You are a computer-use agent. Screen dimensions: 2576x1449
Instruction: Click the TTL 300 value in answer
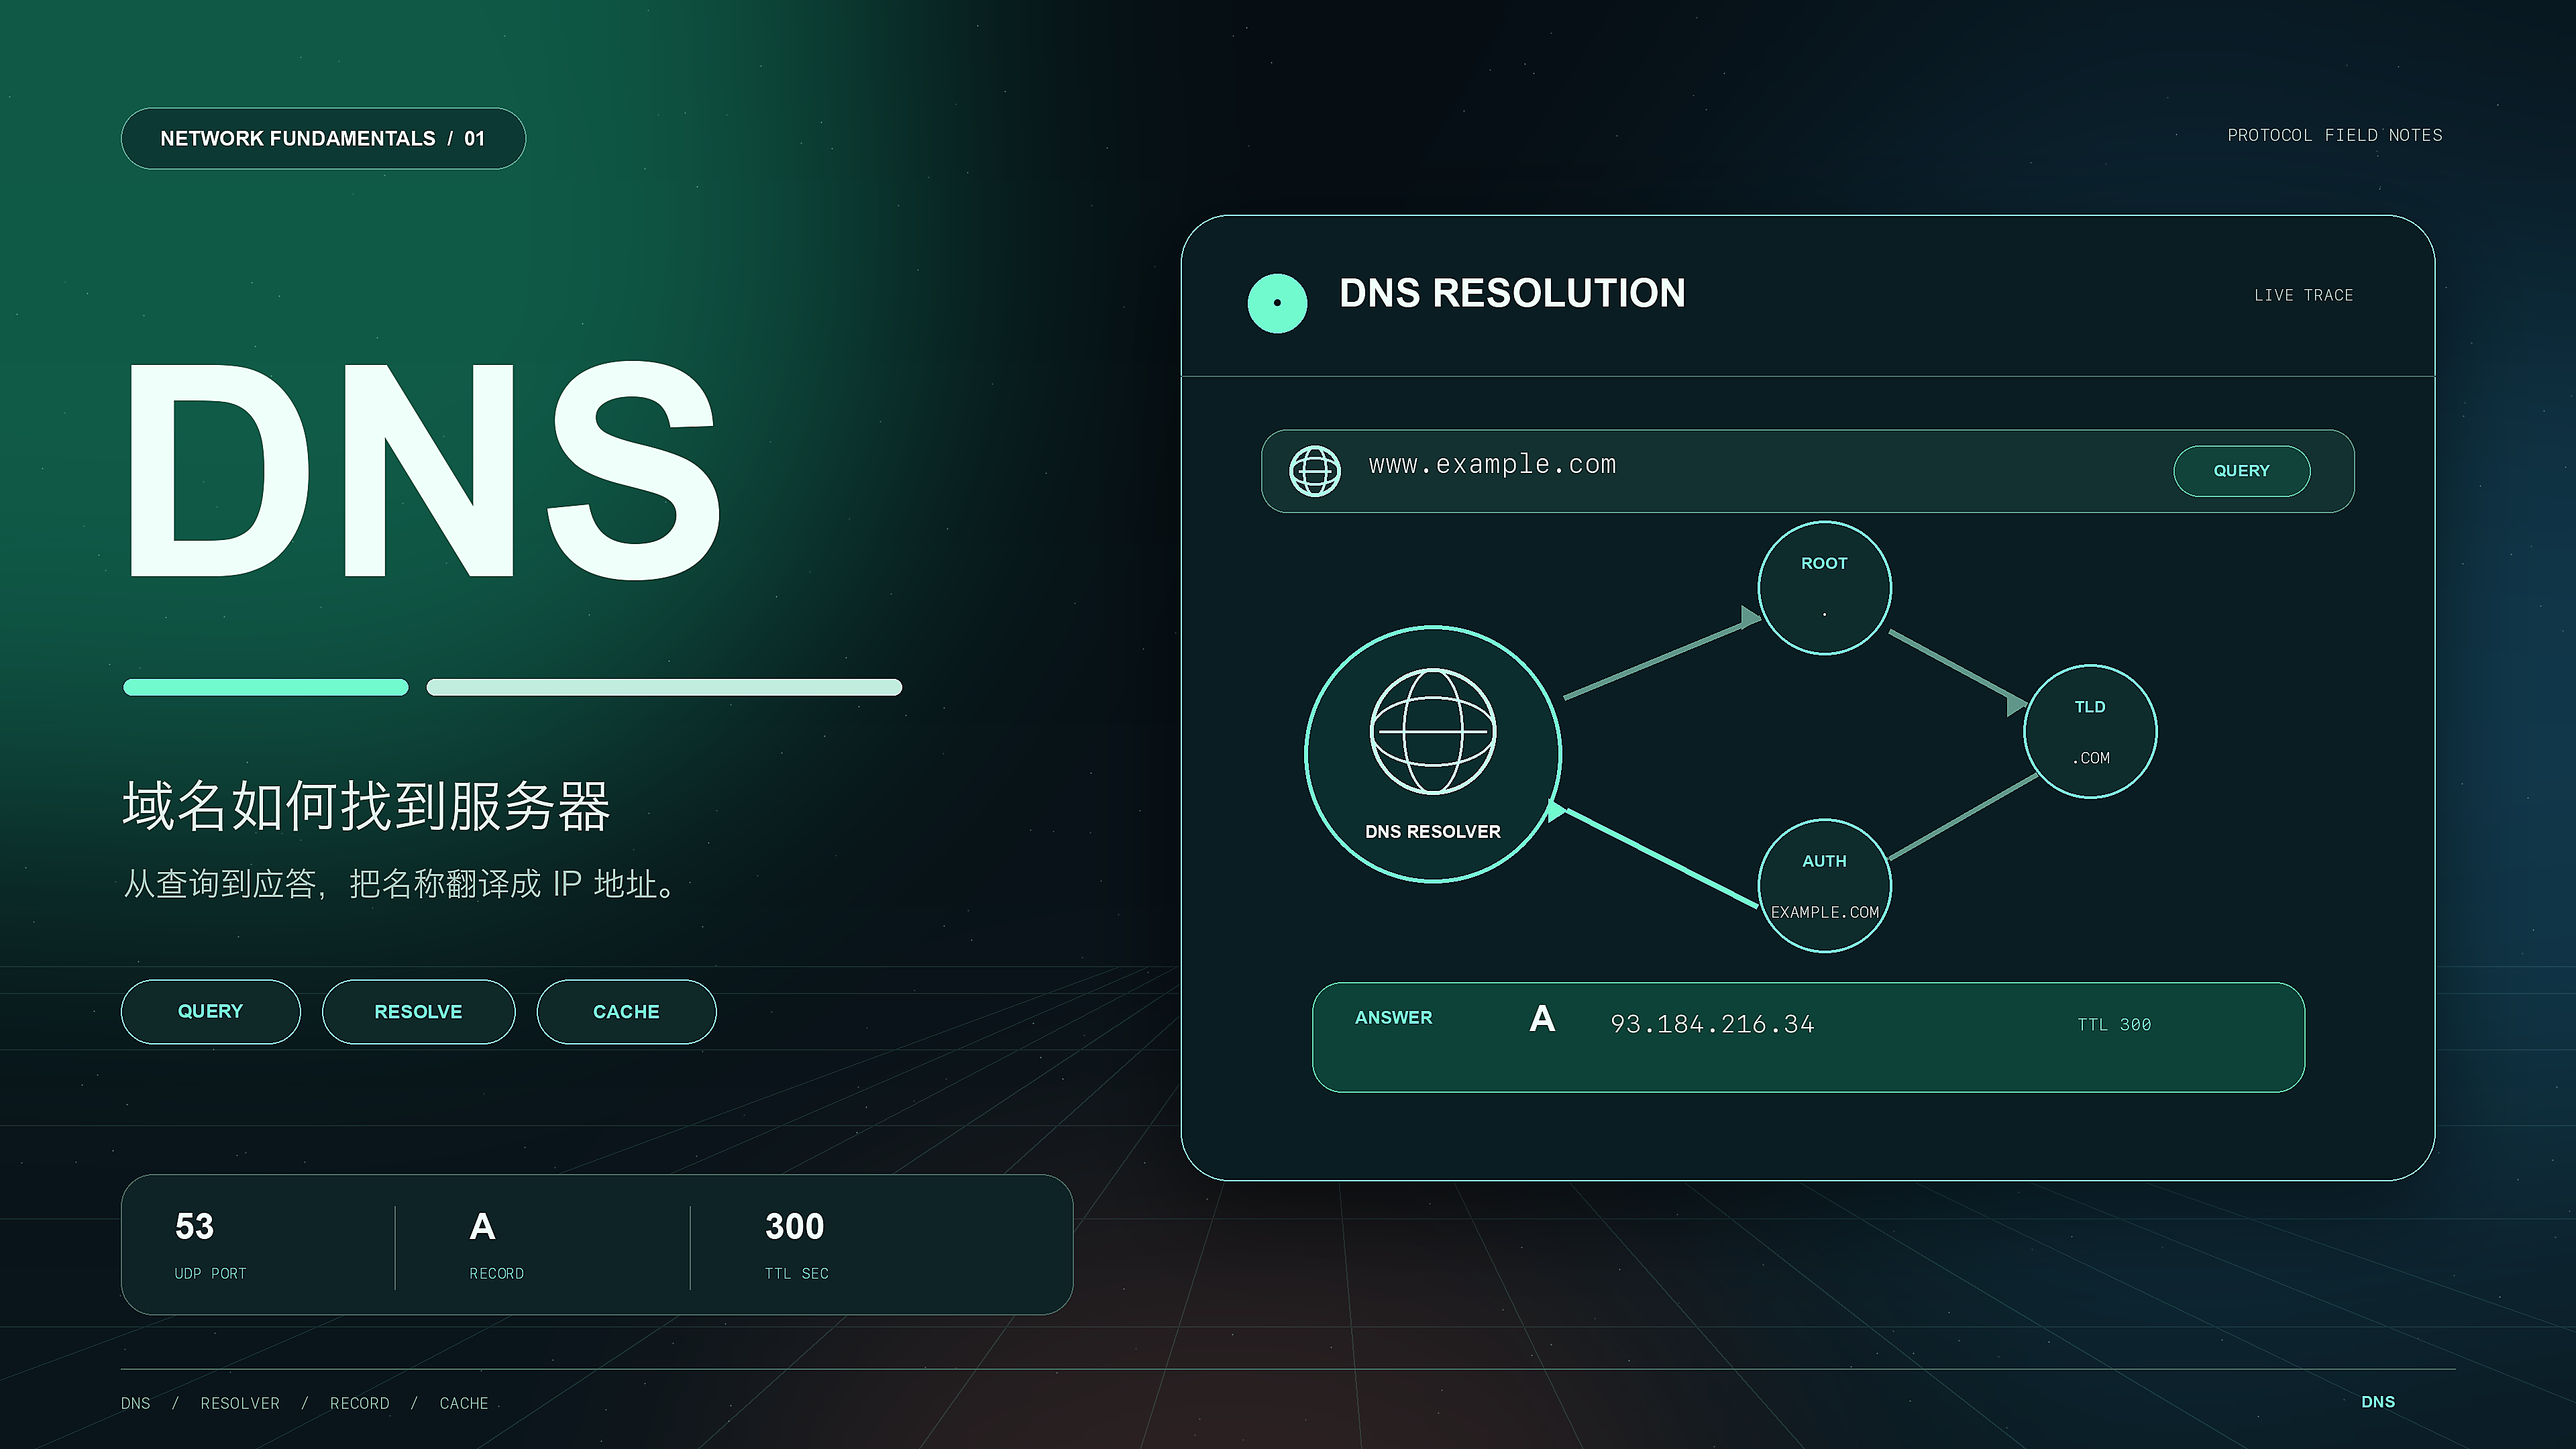point(2113,1024)
